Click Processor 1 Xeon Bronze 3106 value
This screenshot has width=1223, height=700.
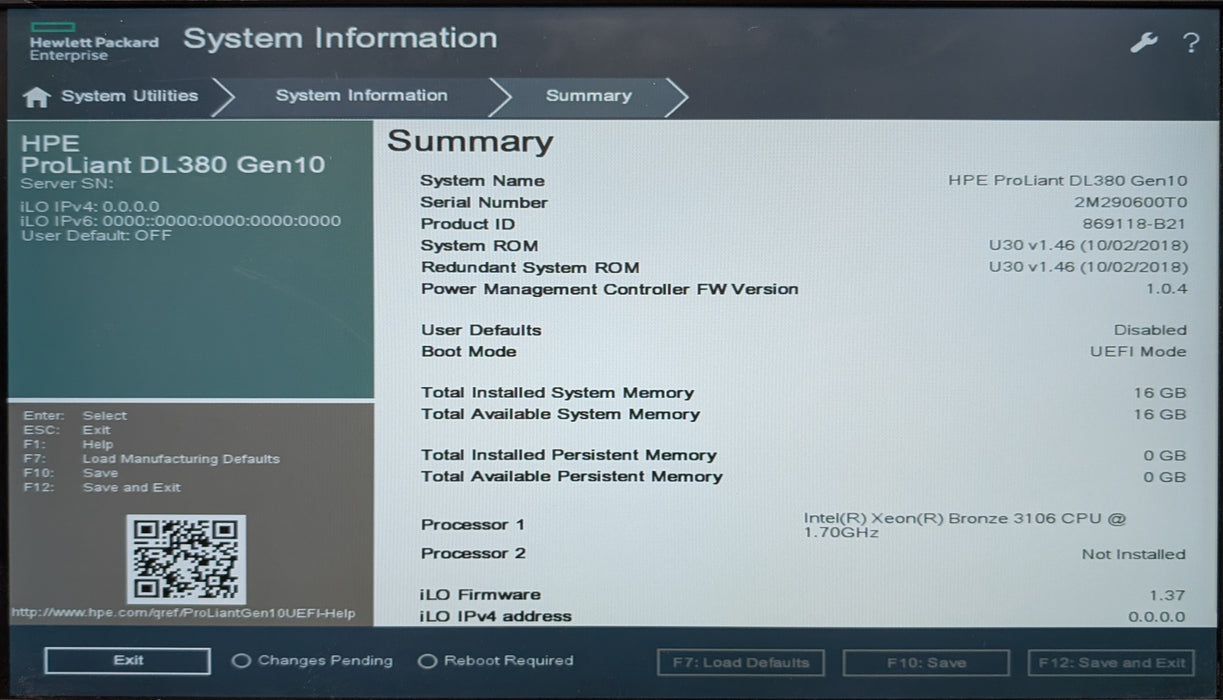pyautogui.click(x=965, y=526)
